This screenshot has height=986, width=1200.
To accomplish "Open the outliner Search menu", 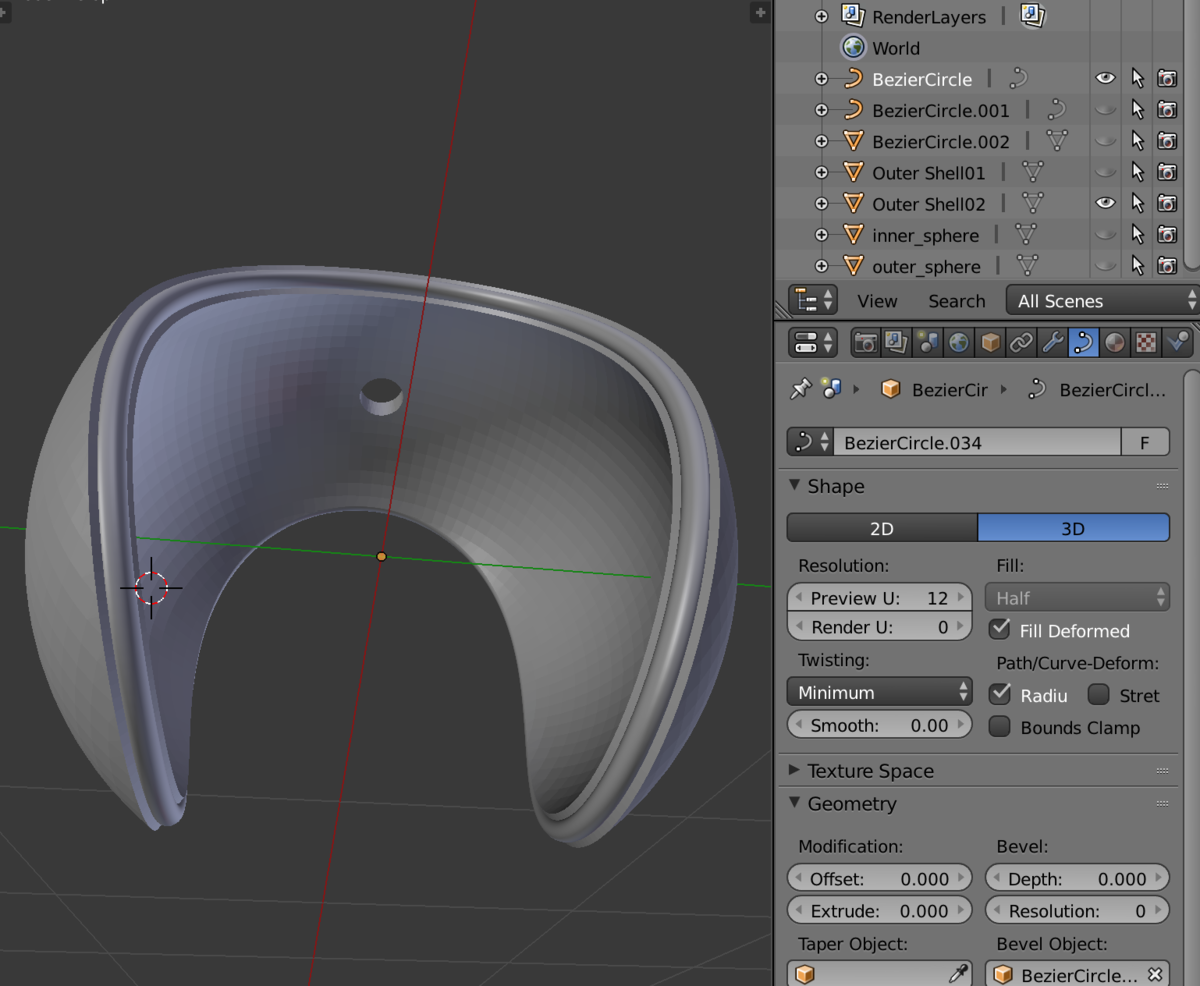I will pos(956,301).
